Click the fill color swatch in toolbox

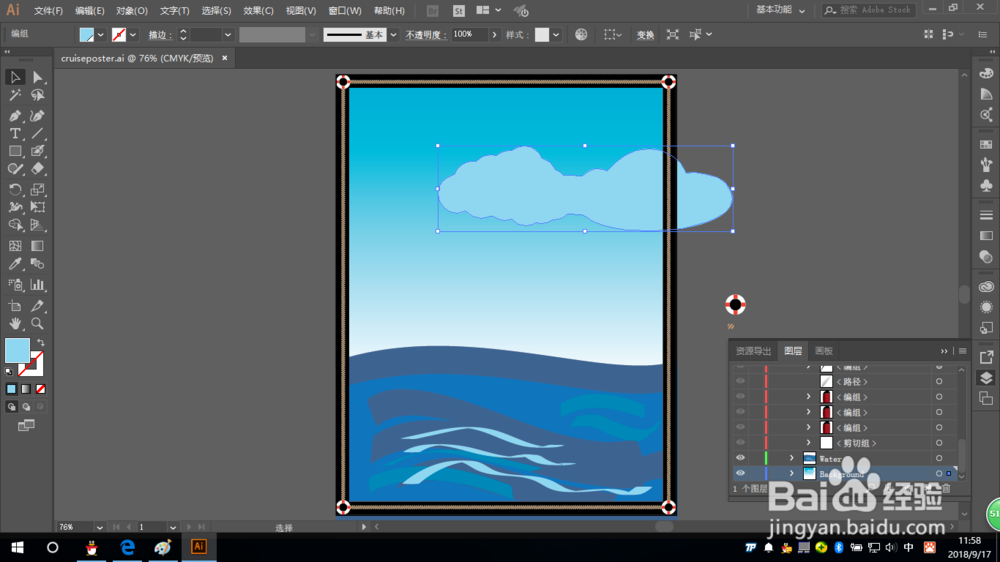(15, 349)
